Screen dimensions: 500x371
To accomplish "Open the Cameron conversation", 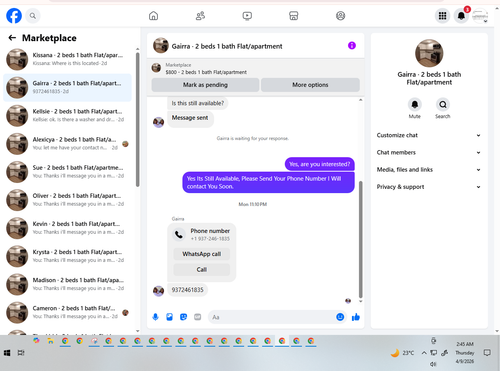I will pos(67,312).
